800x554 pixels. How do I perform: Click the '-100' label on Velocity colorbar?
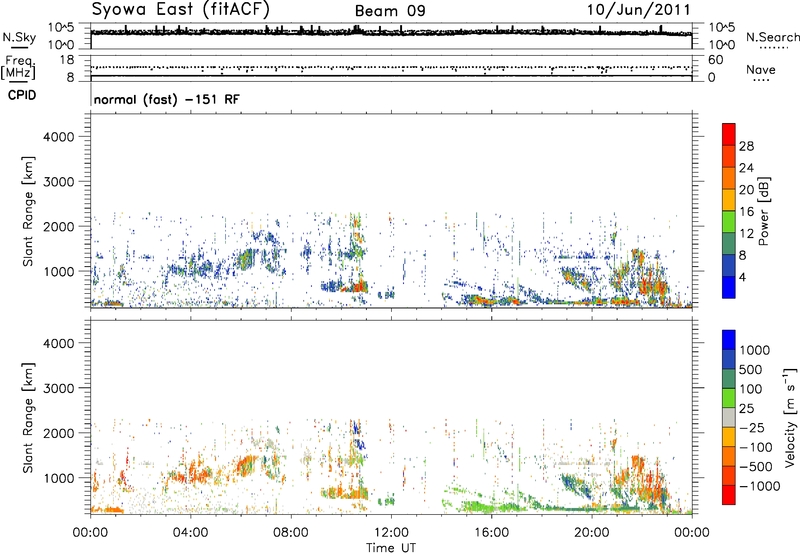point(756,447)
